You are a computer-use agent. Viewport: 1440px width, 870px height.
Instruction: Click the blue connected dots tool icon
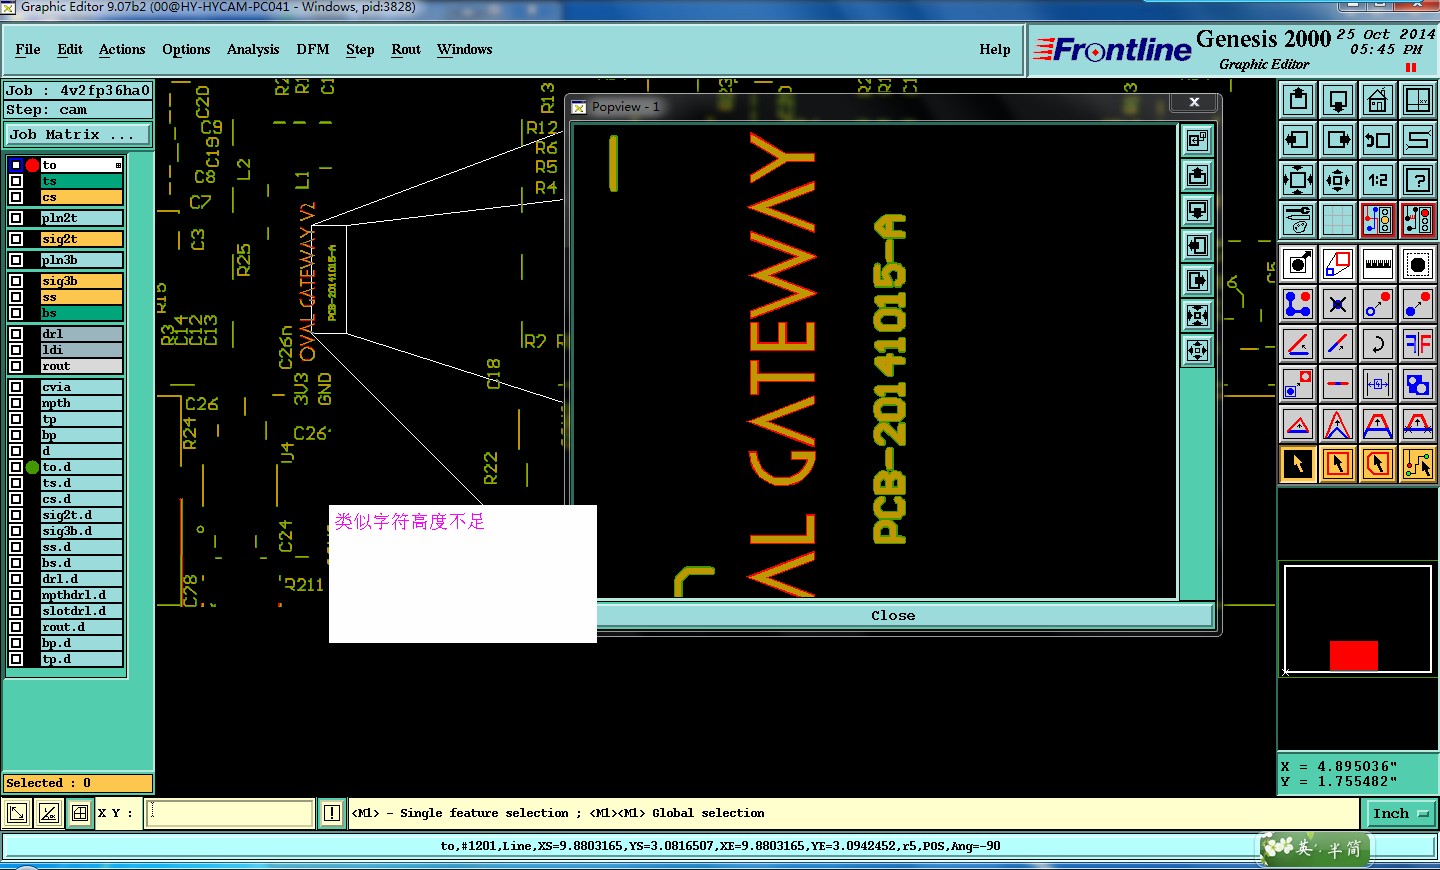[x=1298, y=304]
